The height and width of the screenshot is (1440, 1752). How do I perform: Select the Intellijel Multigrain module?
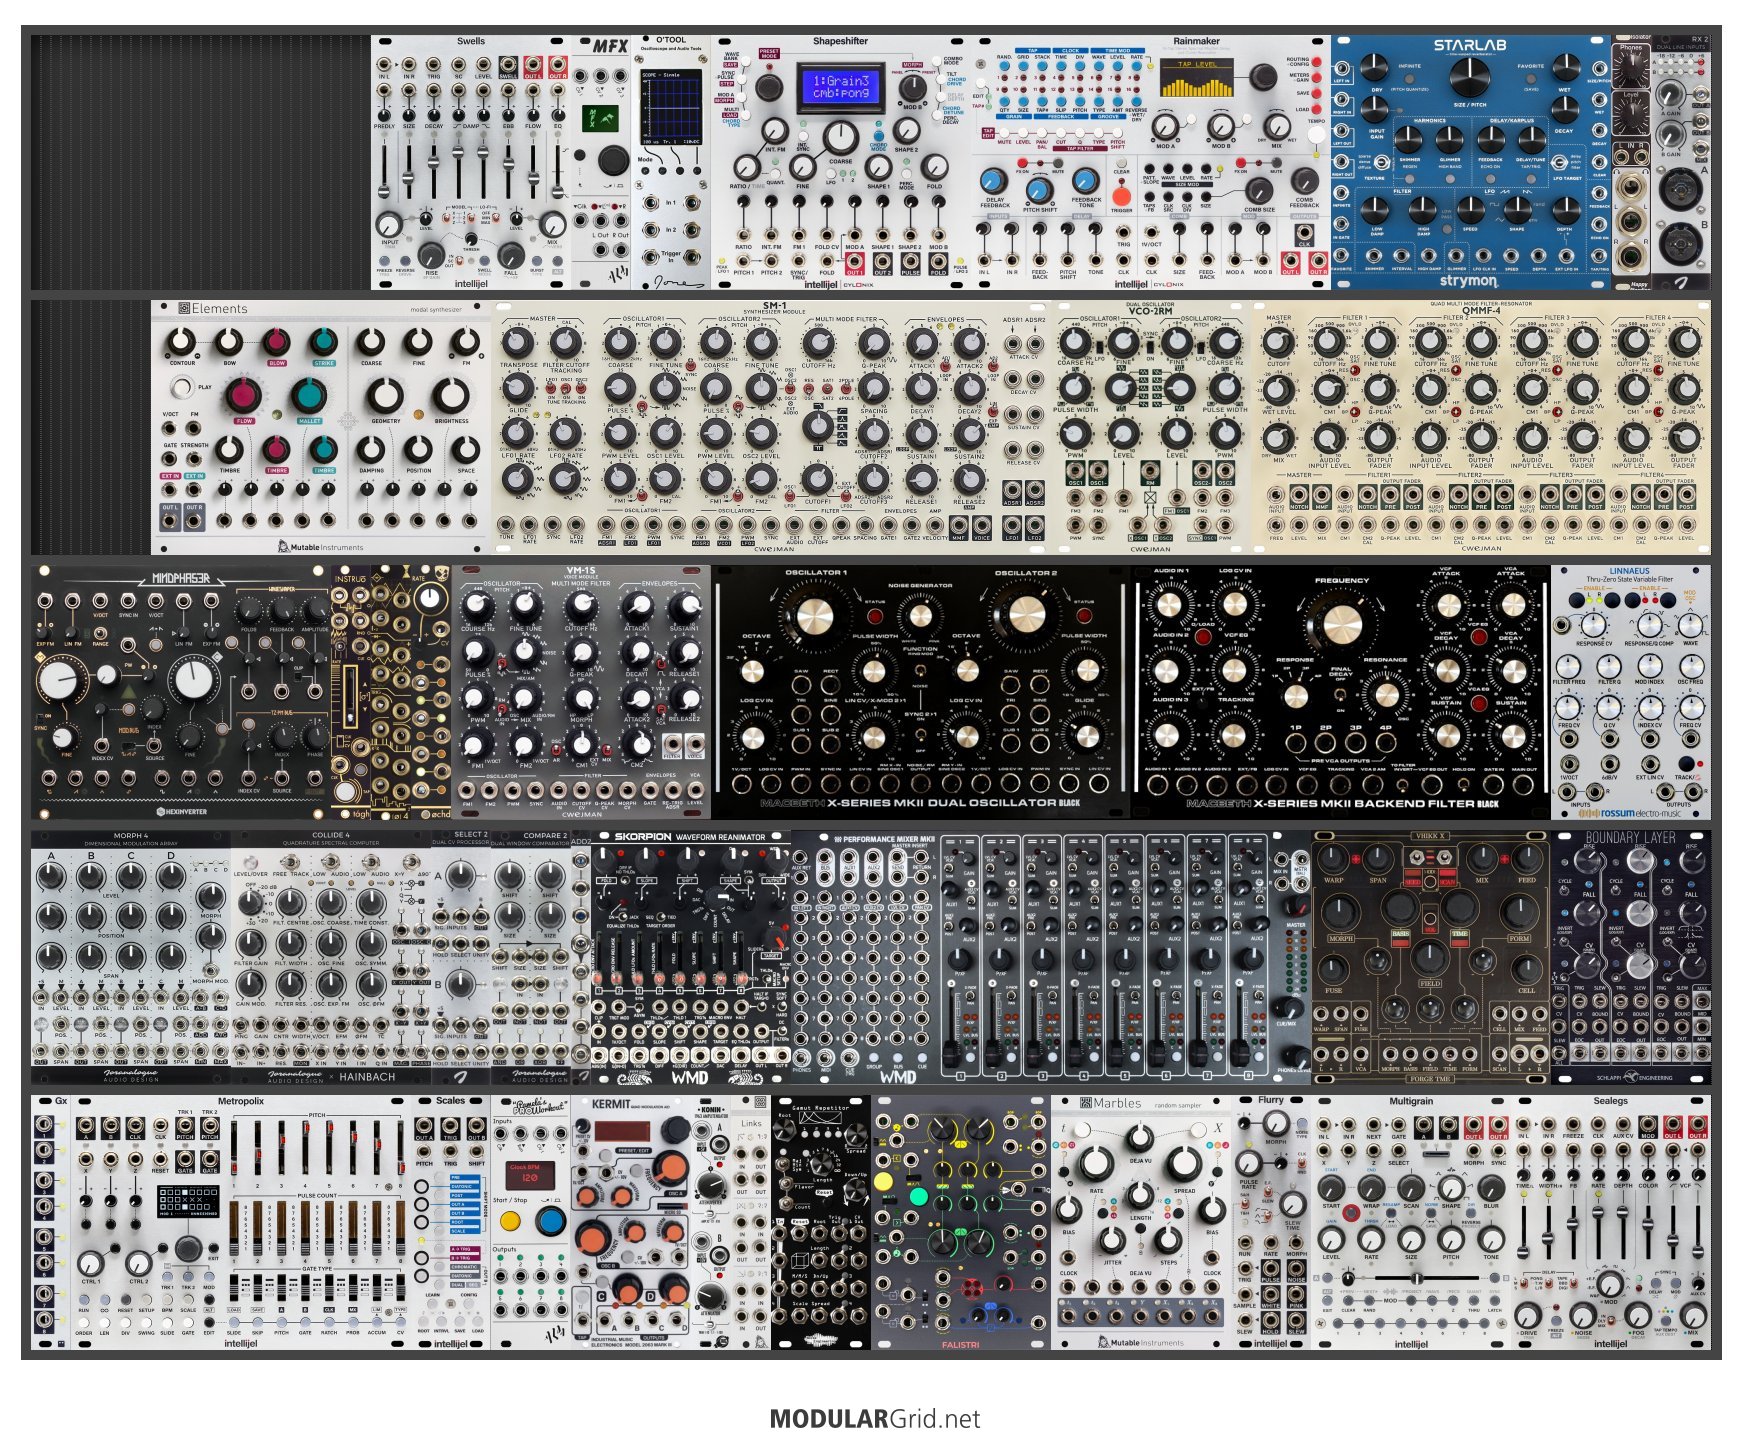(1411, 1222)
